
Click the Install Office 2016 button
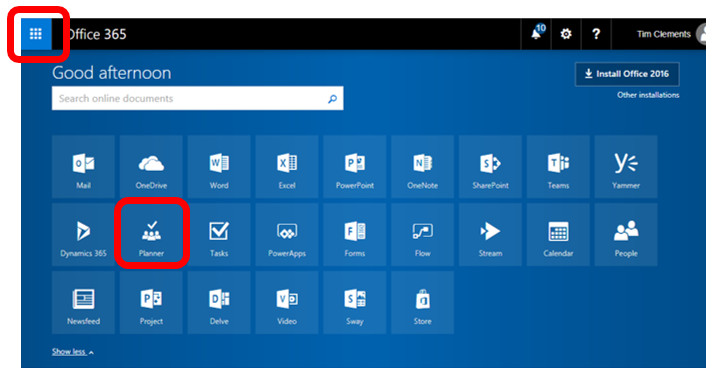tap(627, 74)
